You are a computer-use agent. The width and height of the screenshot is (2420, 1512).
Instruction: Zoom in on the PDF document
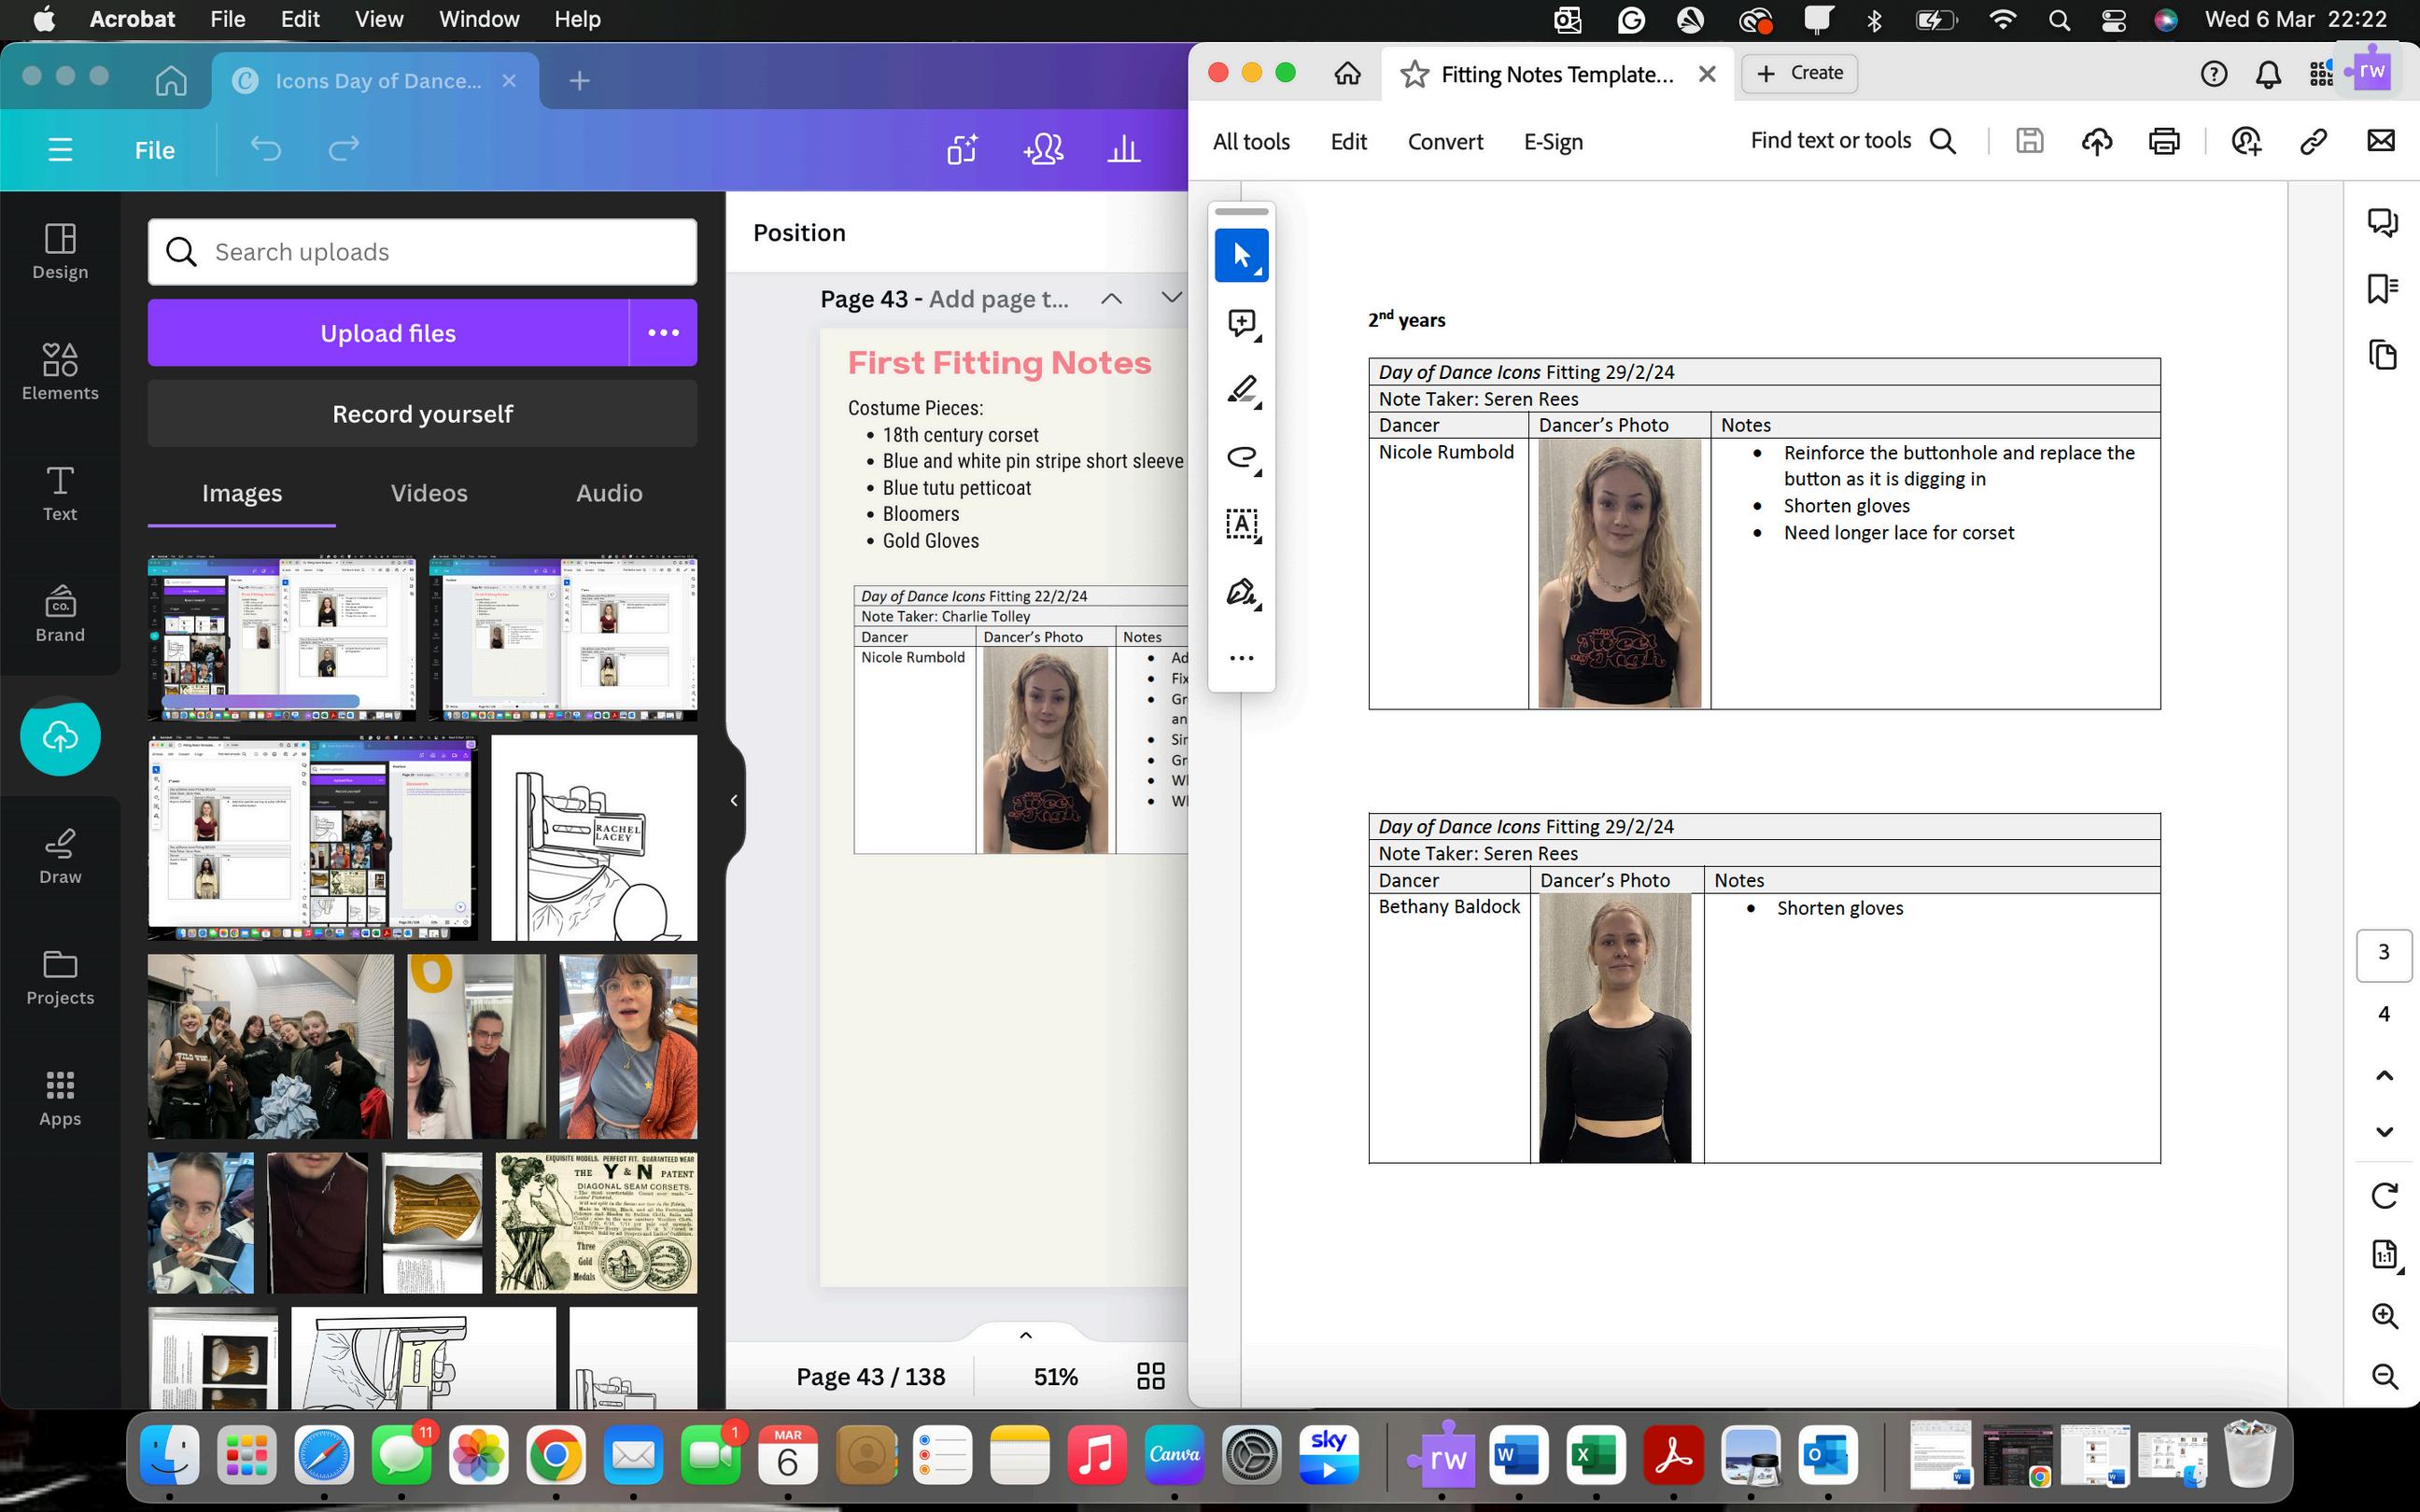2384,1316
